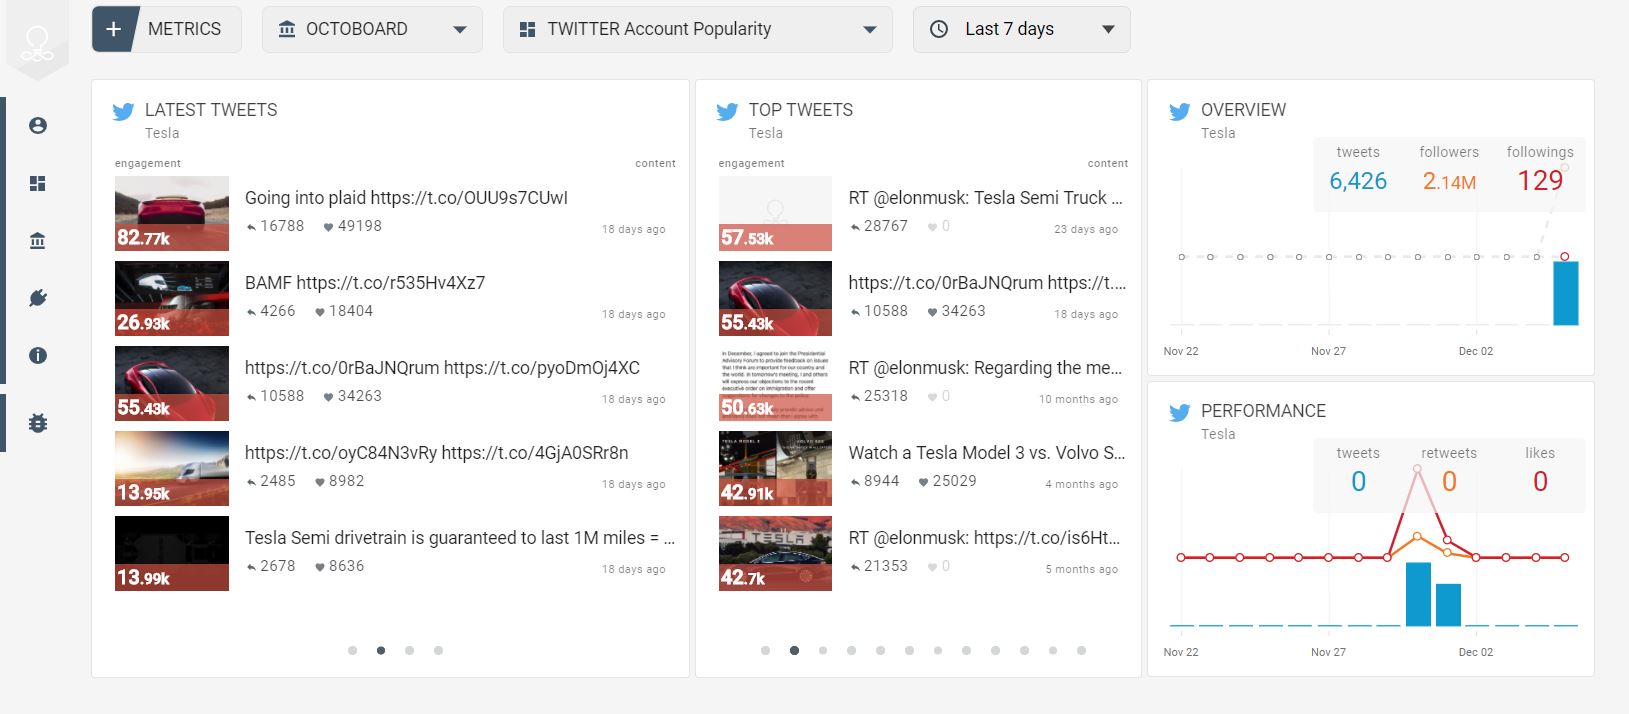Click the heart icon beside 8636
This screenshot has height=714, width=1629.
point(320,567)
